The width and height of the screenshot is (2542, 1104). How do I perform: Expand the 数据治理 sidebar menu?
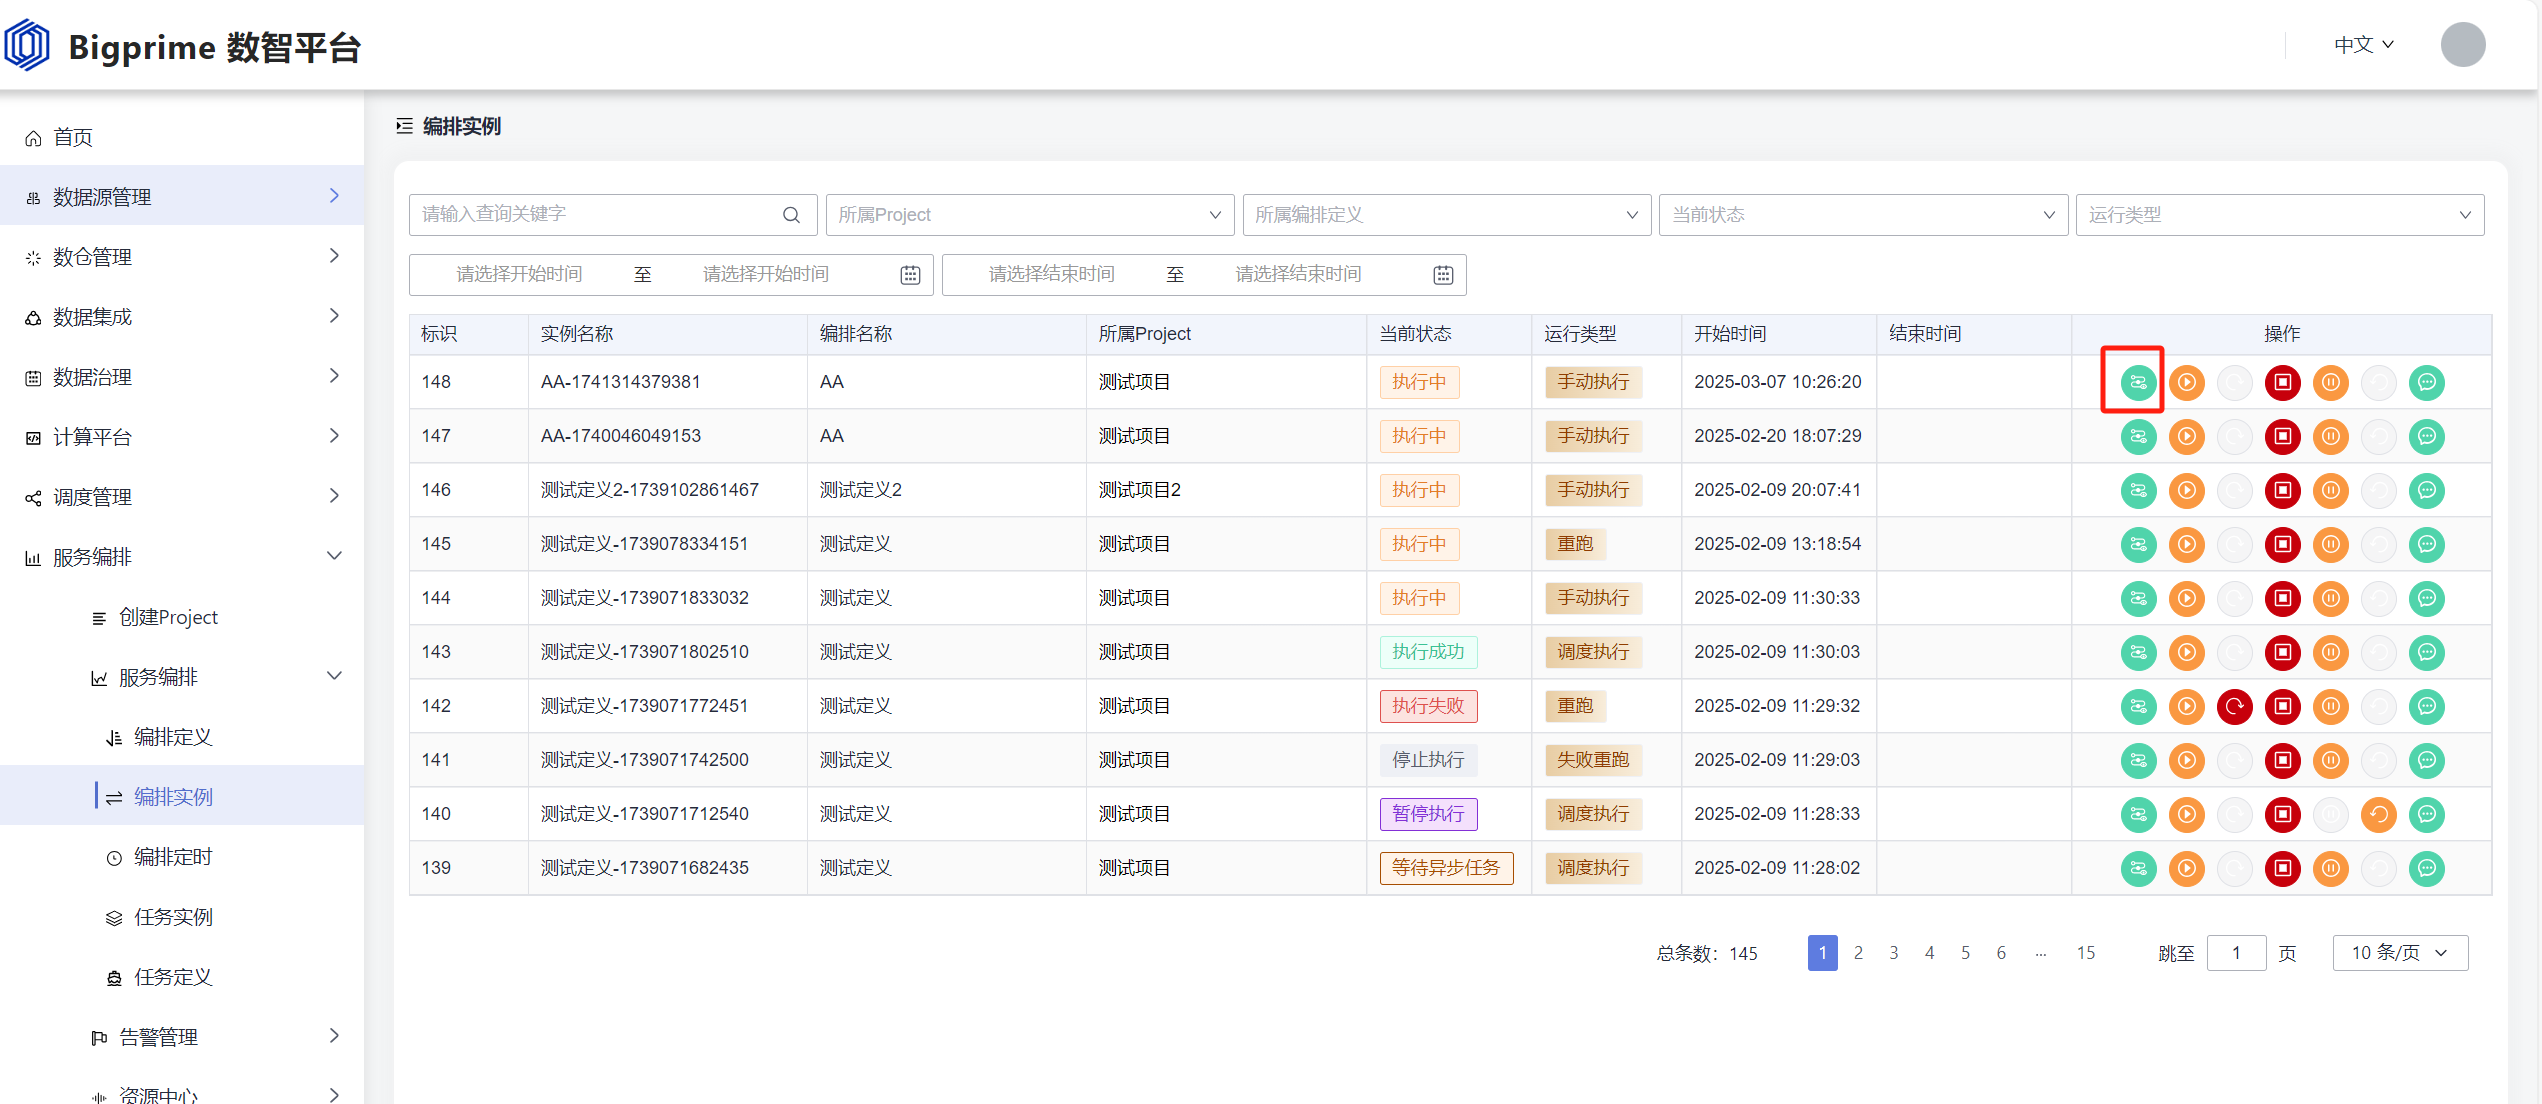[182, 376]
